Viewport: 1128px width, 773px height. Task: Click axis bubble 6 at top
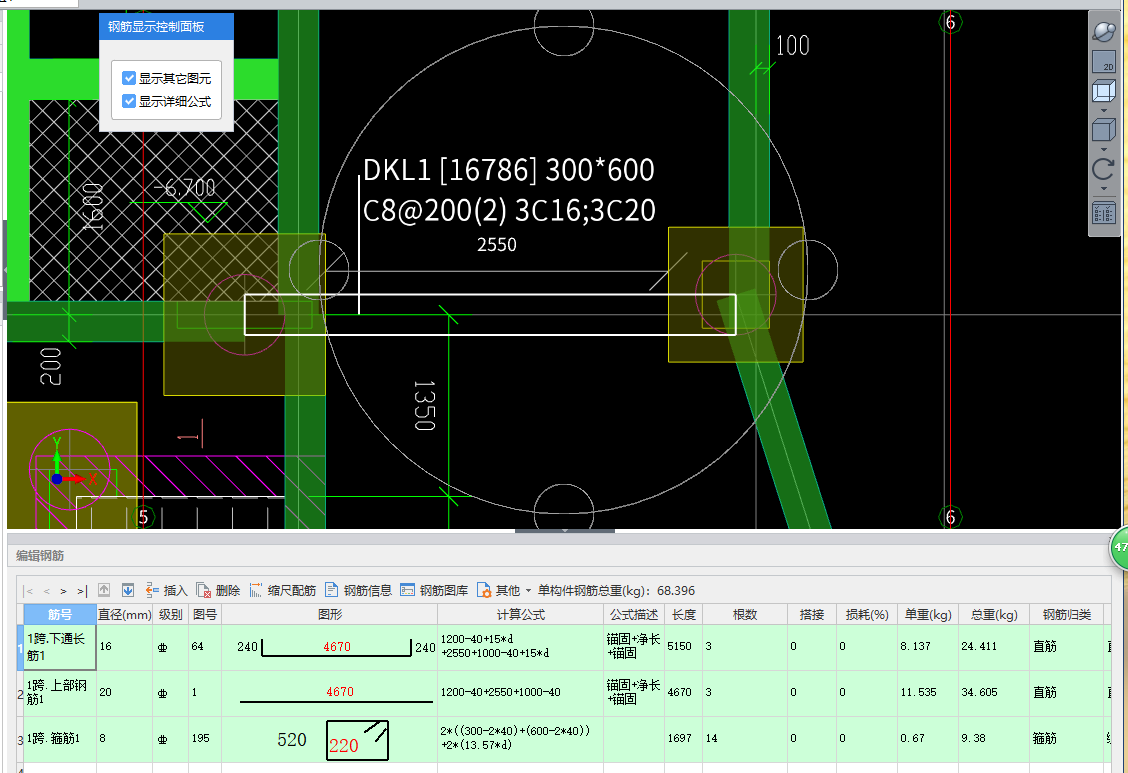(x=950, y=22)
